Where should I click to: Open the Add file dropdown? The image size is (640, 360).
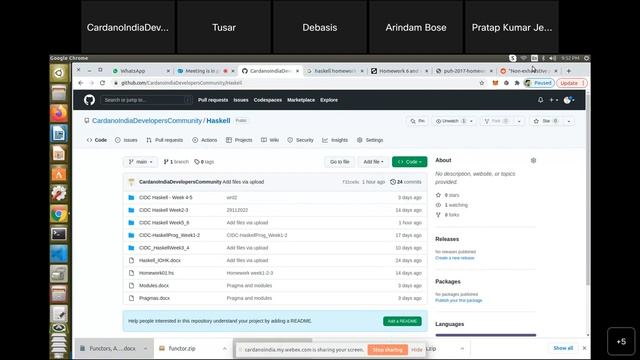[x=373, y=162]
